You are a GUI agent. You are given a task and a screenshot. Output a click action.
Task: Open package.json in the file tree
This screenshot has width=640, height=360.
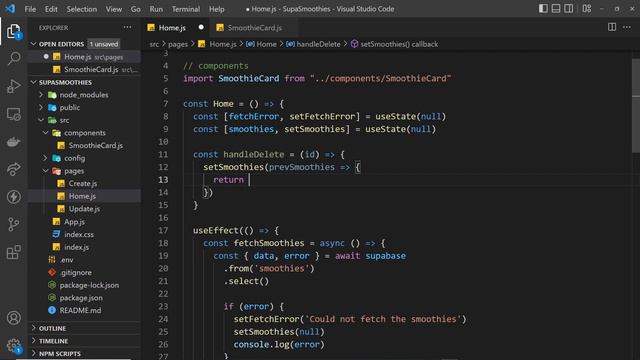tap(81, 298)
